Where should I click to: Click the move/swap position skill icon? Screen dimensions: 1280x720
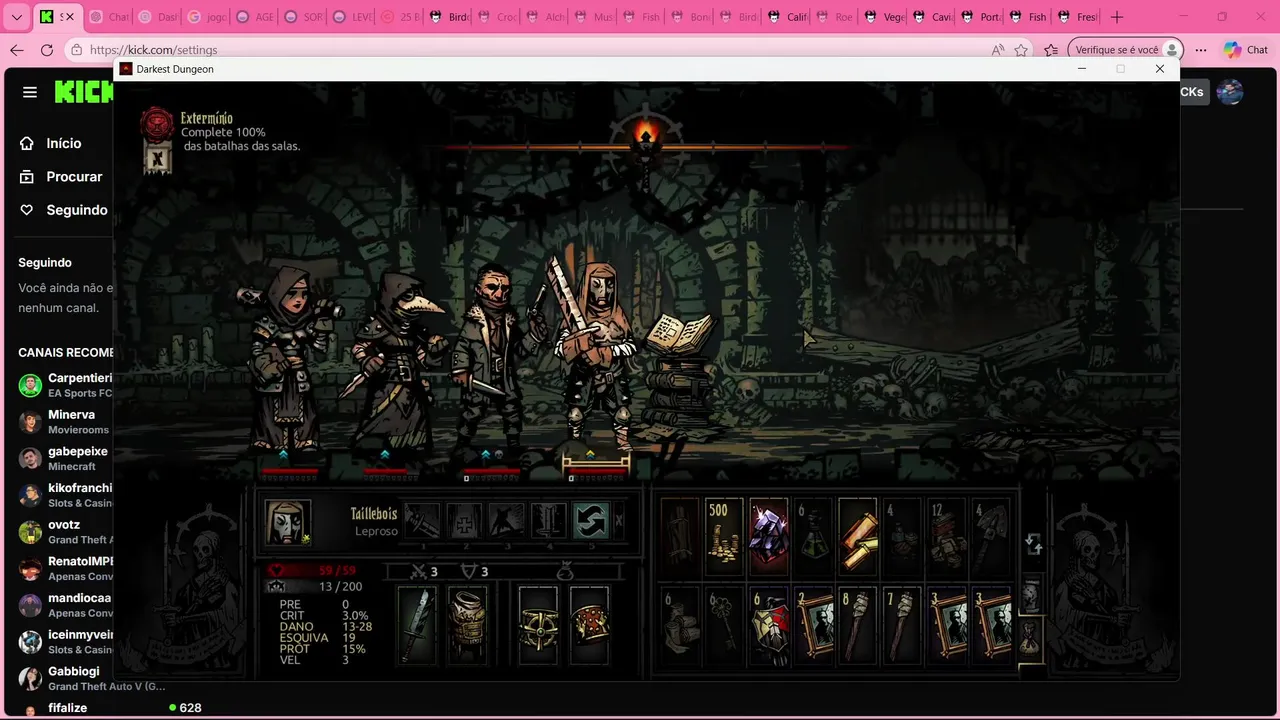[591, 521]
